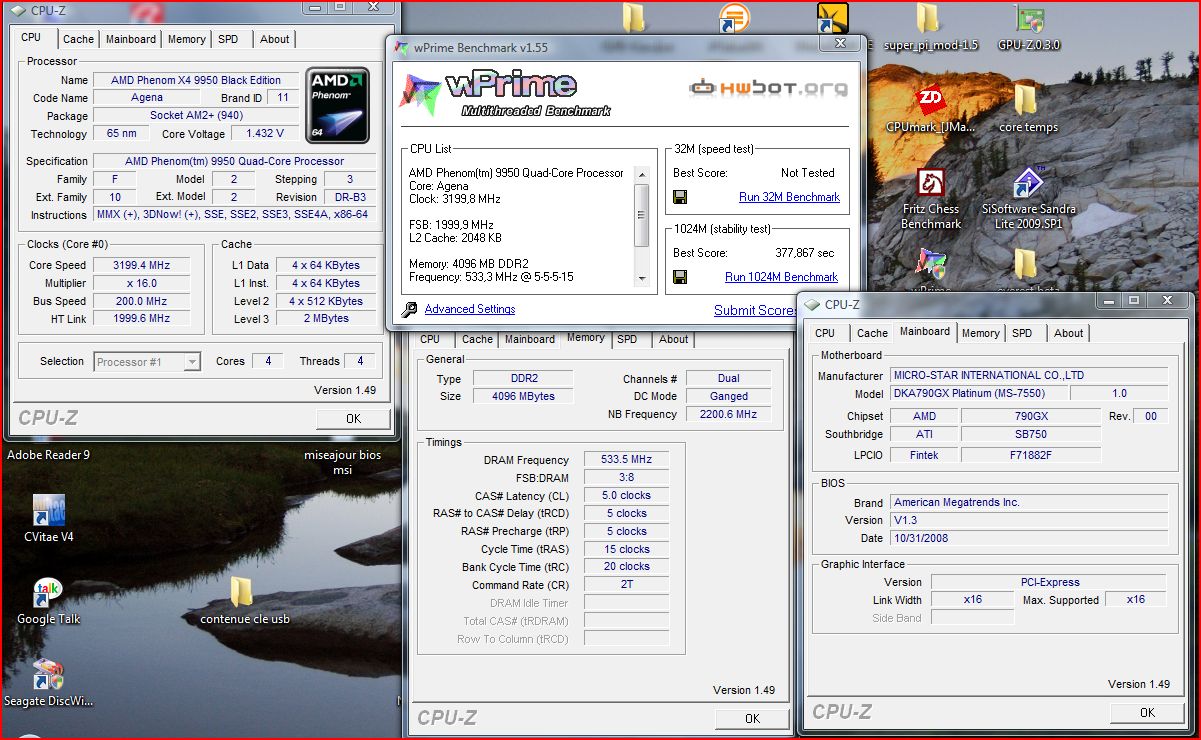The height and width of the screenshot is (740, 1201).
Task: Switch to About tab in CPU-Z Timings window
Action: pyautogui.click(x=674, y=339)
